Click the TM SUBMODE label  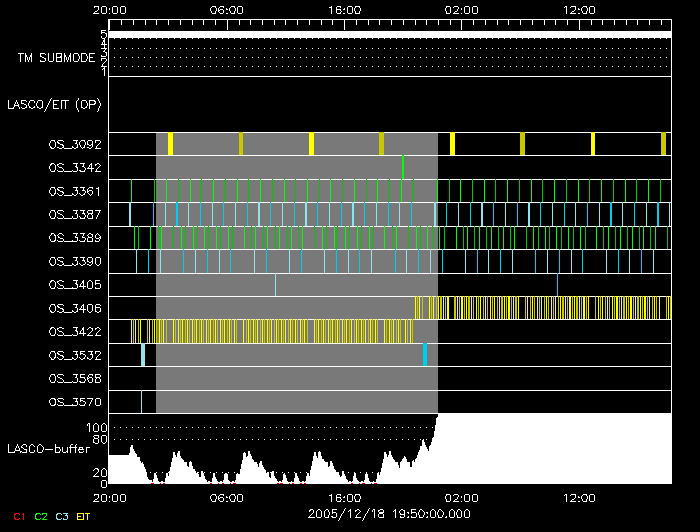point(56,58)
